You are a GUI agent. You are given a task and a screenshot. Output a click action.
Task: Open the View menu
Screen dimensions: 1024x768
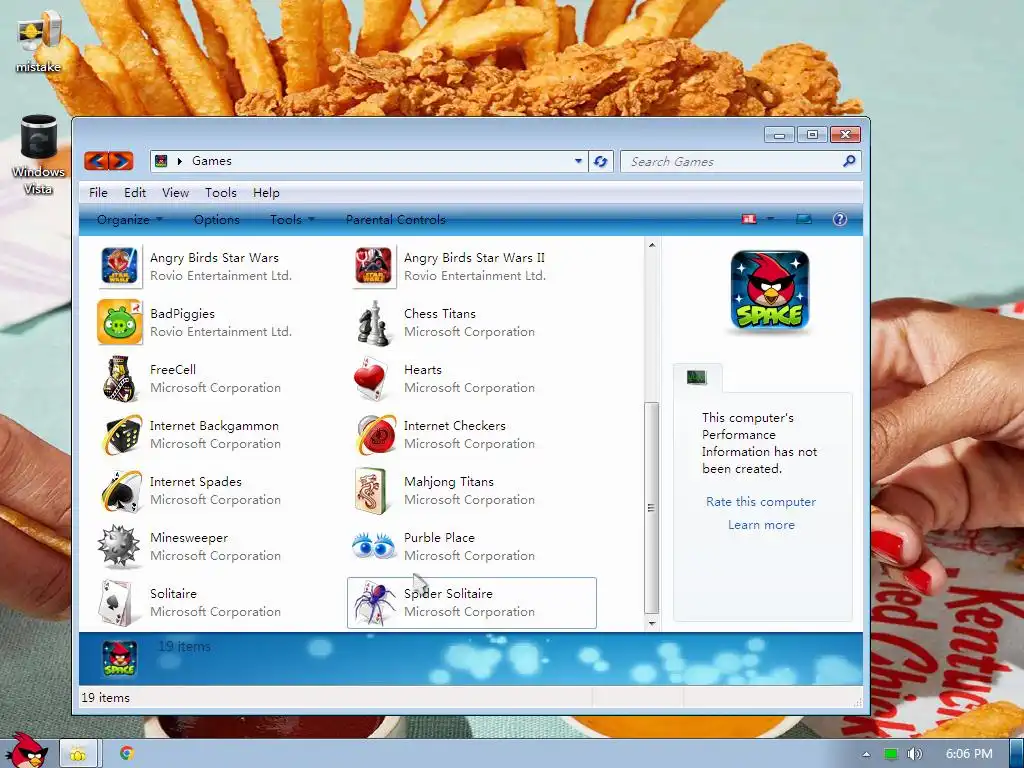coord(175,193)
